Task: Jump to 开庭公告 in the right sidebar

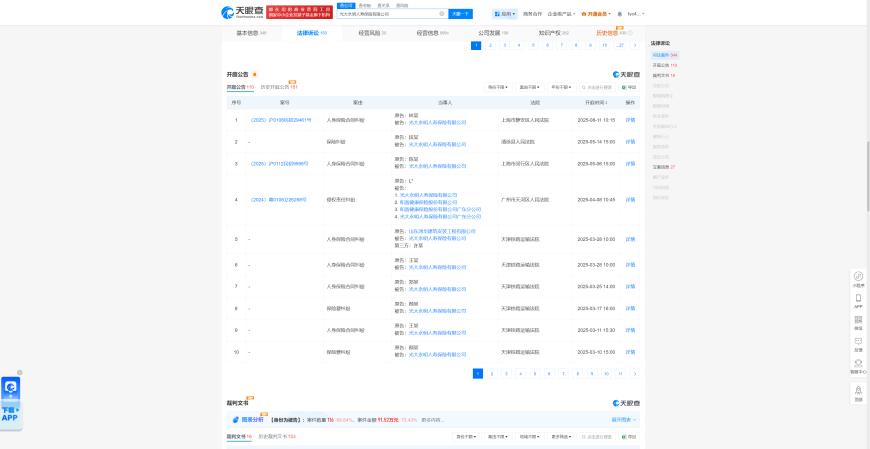Action: [665, 65]
